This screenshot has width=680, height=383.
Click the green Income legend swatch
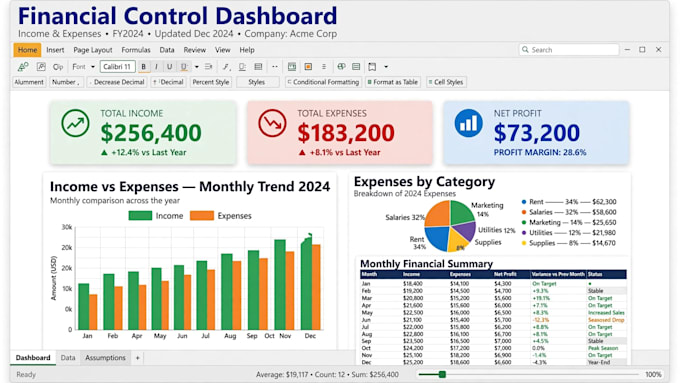(x=140, y=216)
